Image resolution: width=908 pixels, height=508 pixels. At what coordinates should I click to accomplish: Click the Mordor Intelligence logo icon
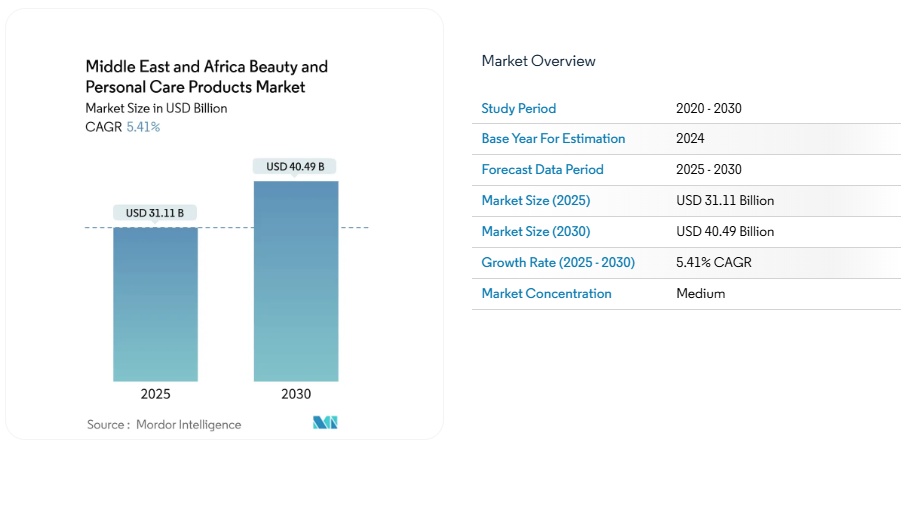pos(325,422)
